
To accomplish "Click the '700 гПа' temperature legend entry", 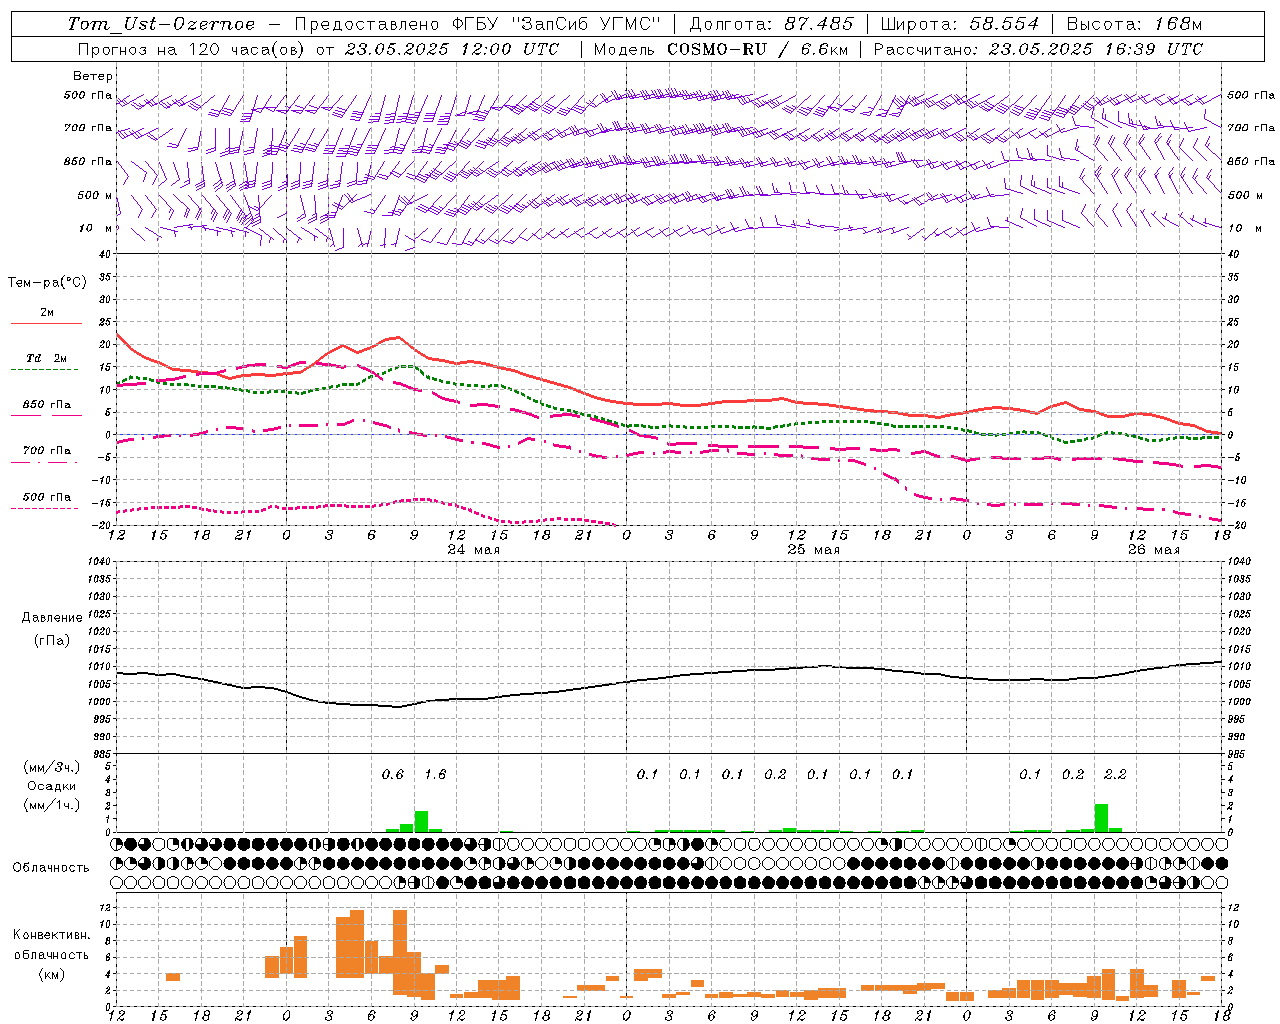I will coord(47,451).
